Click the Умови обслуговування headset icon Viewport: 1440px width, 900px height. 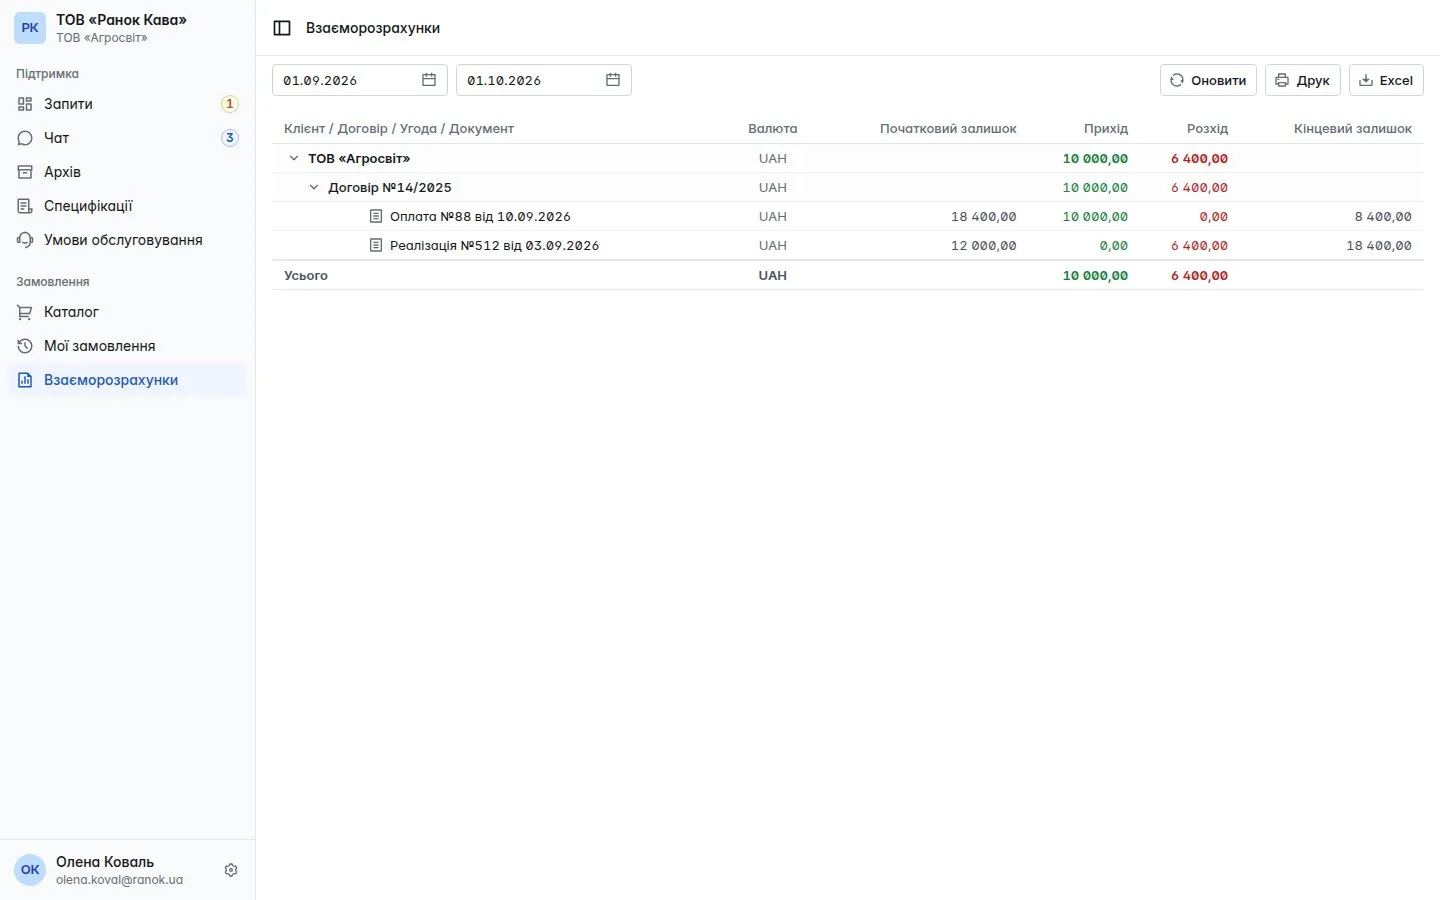pos(25,240)
